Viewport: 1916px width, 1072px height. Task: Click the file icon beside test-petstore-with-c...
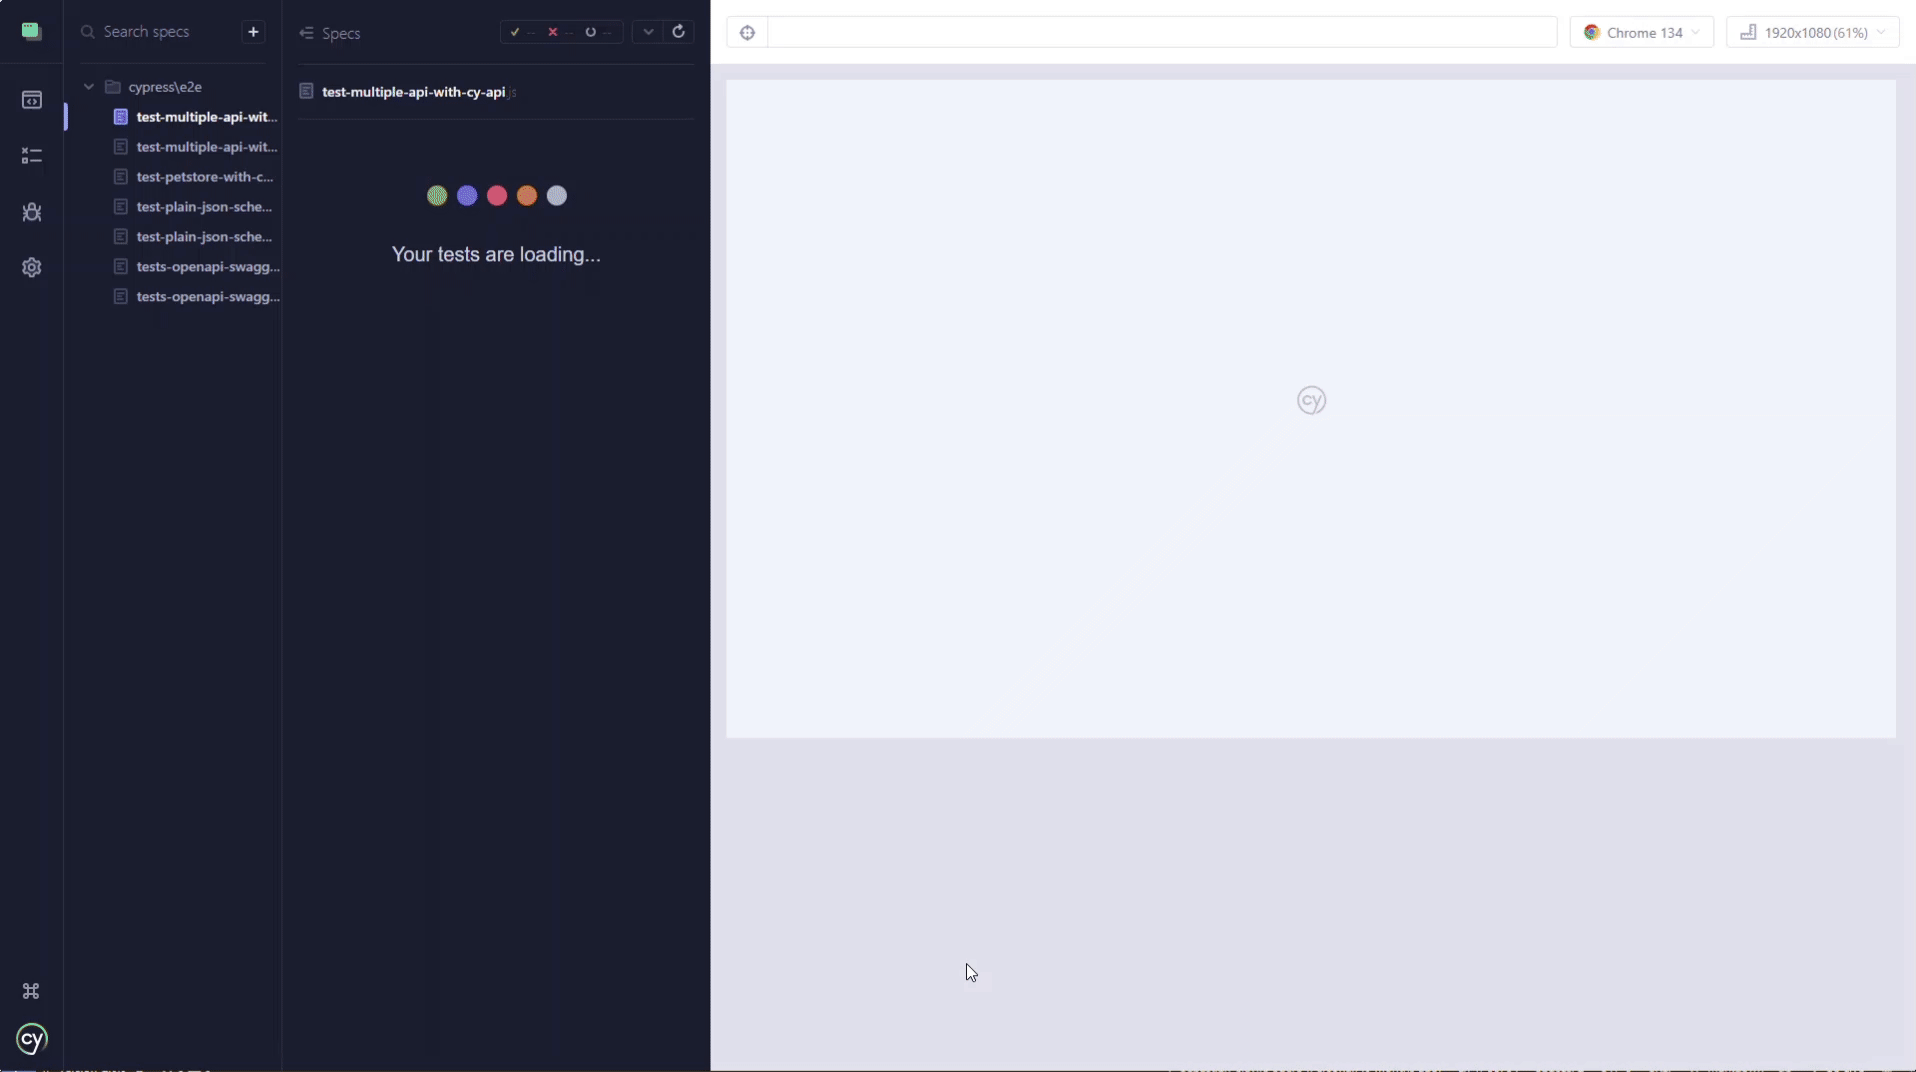pyautogui.click(x=121, y=177)
